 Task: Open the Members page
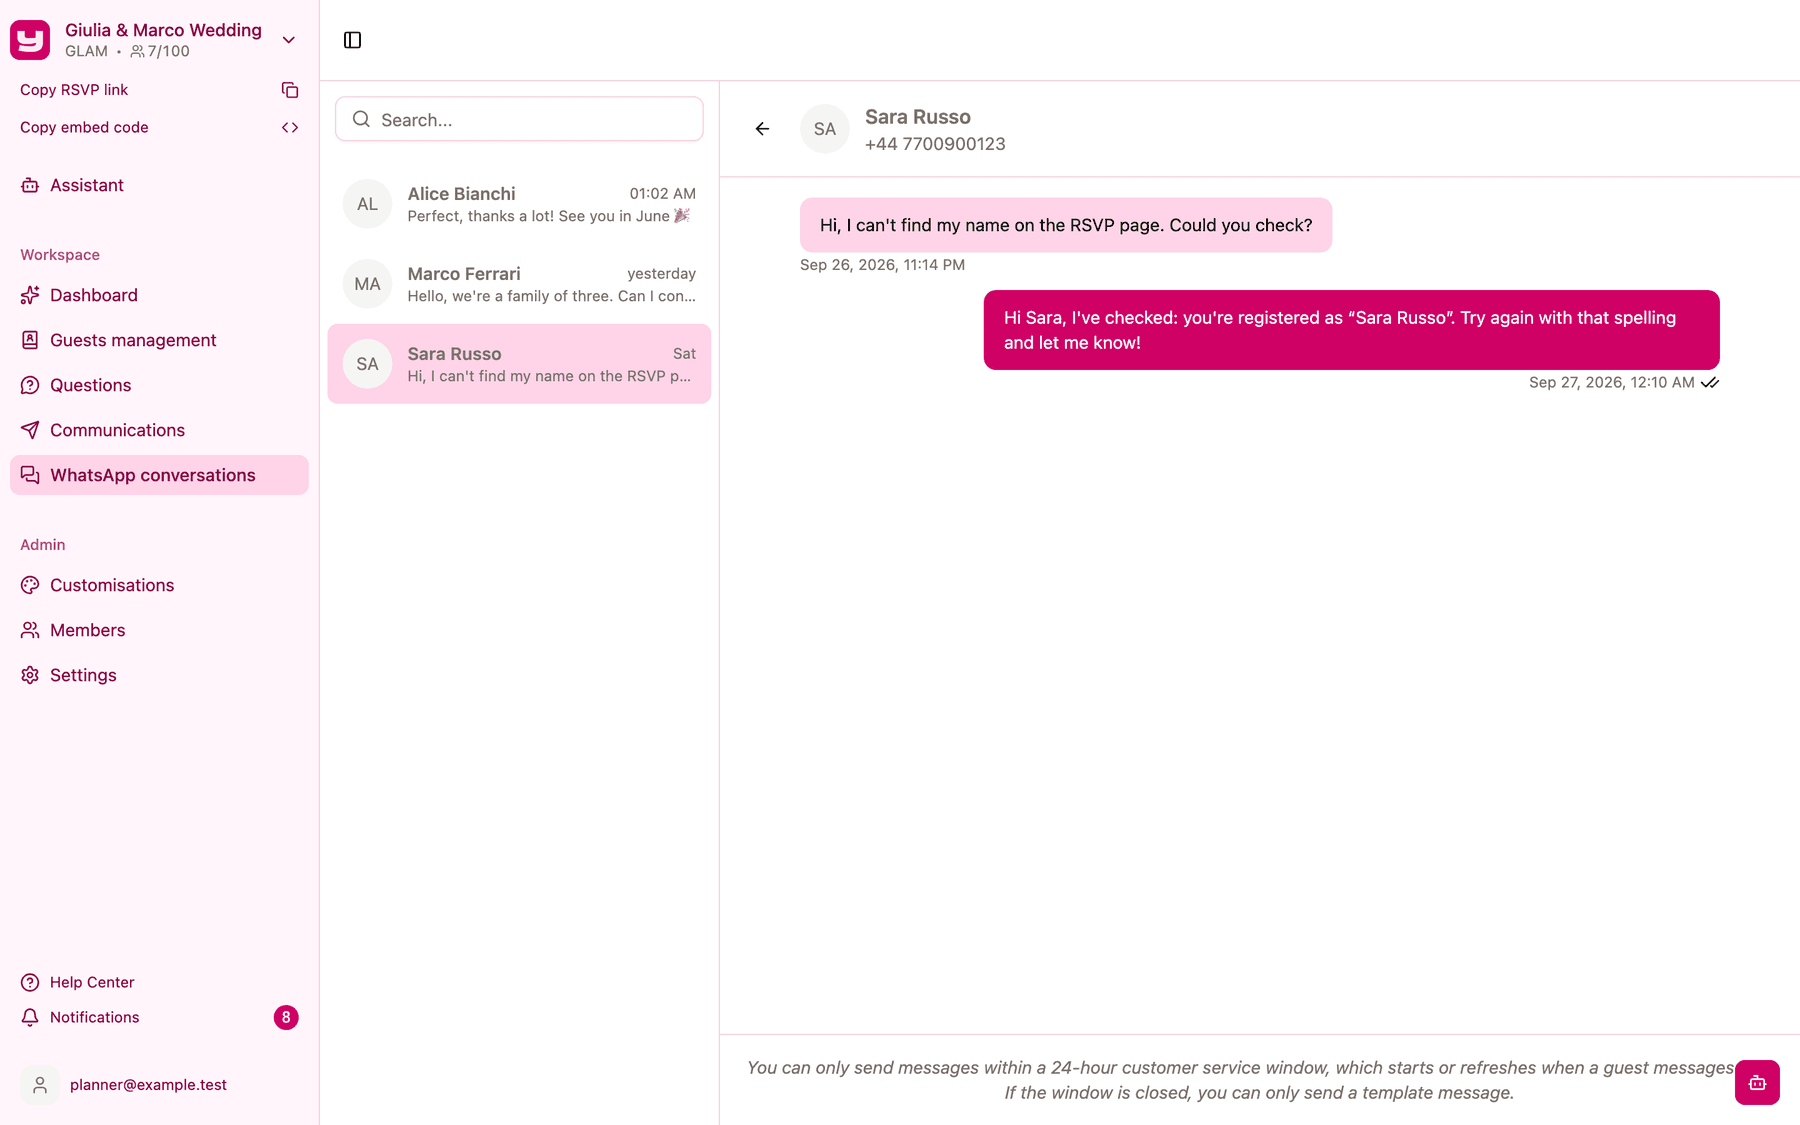(159, 630)
